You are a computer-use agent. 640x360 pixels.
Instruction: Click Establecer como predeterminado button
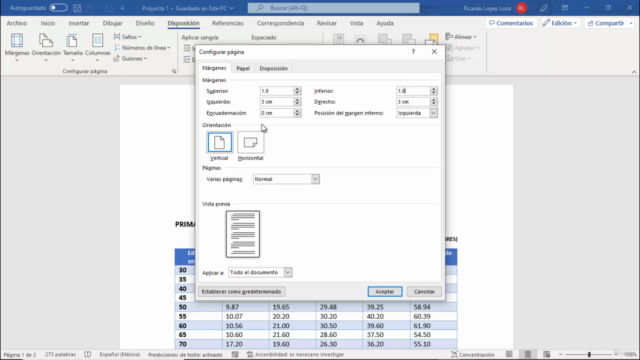pos(241,291)
